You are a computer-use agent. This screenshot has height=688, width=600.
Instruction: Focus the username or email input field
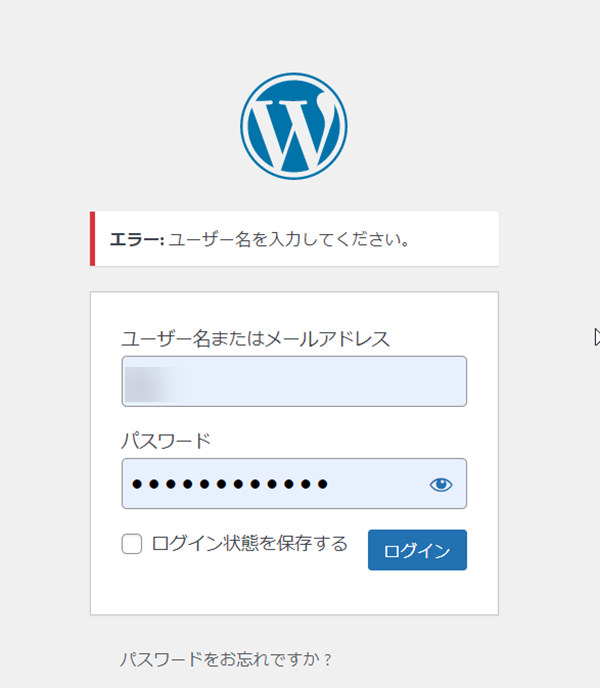tap(294, 381)
